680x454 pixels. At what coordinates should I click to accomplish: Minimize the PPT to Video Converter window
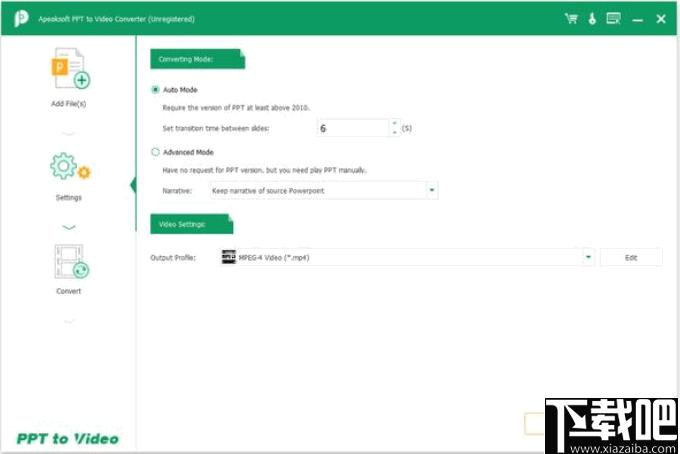638,20
